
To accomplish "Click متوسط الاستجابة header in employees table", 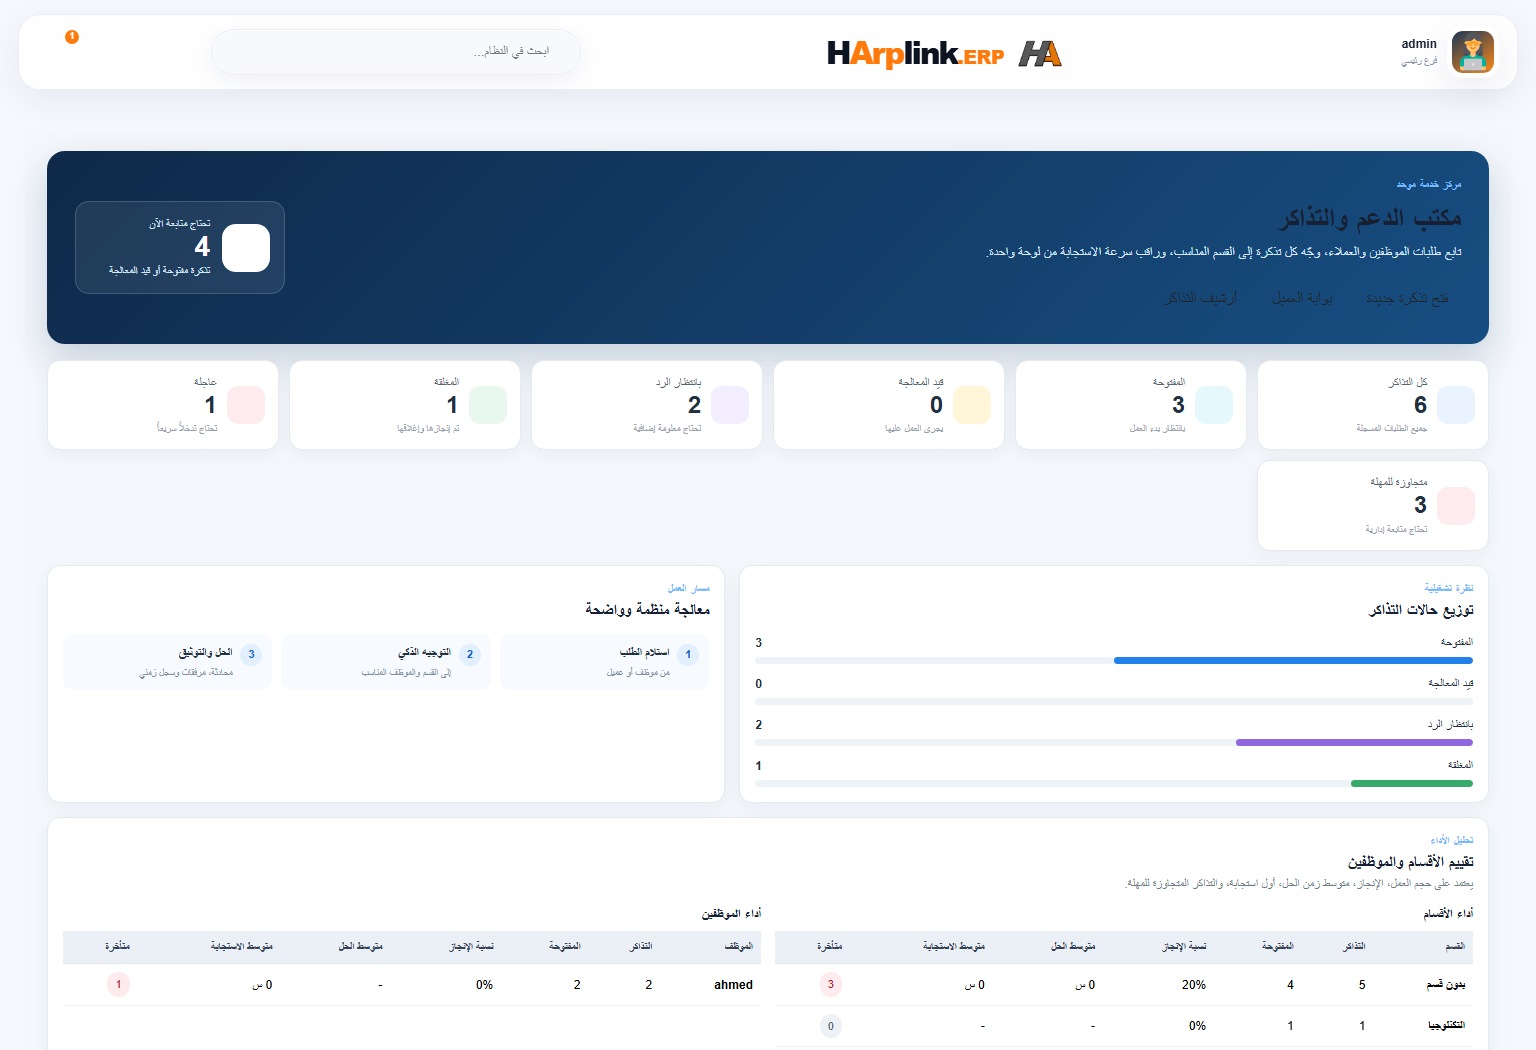I will tap(241, 946).
